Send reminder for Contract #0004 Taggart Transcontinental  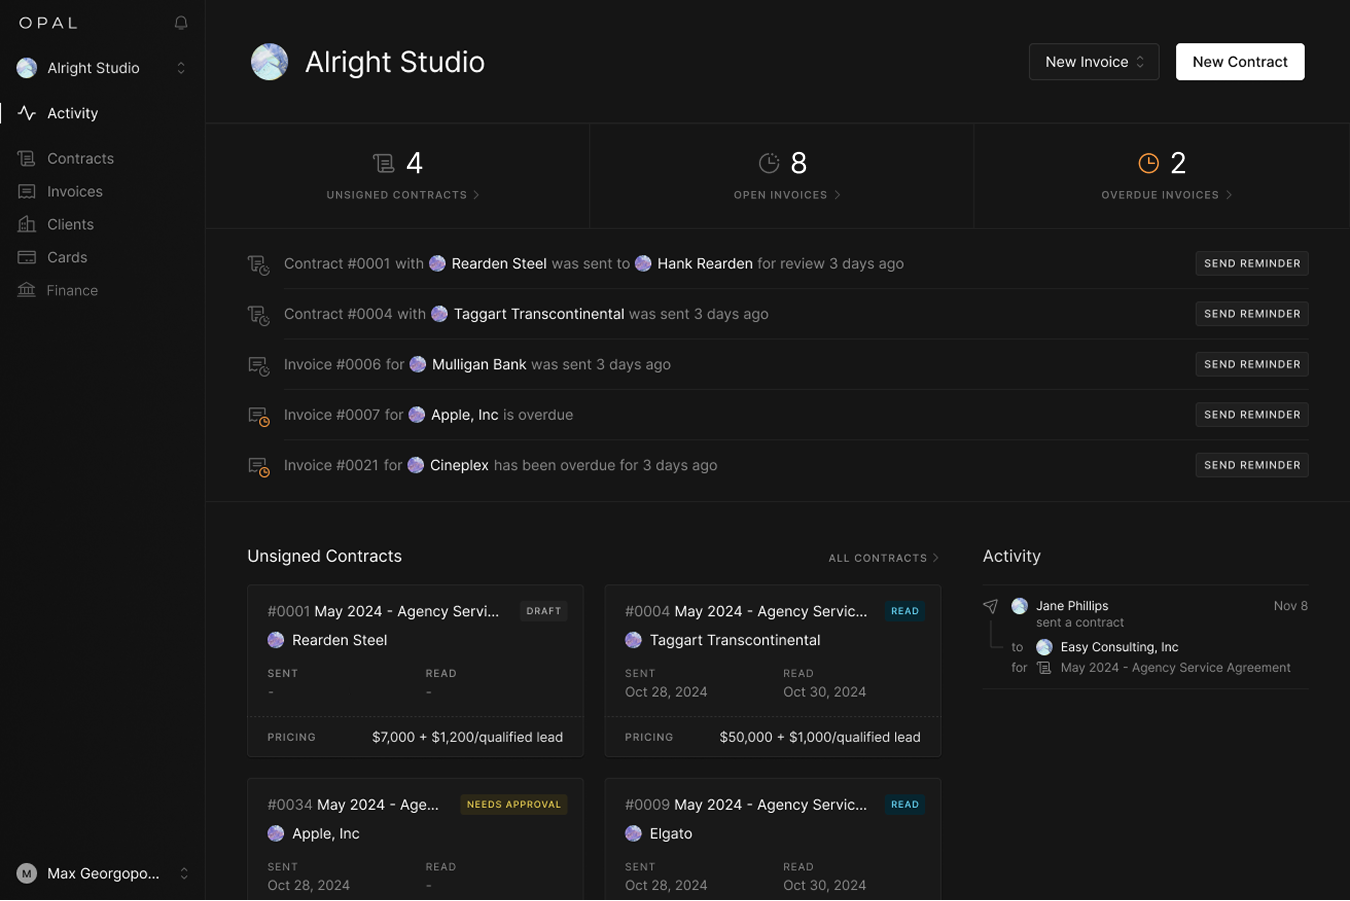pos(1252,314)
